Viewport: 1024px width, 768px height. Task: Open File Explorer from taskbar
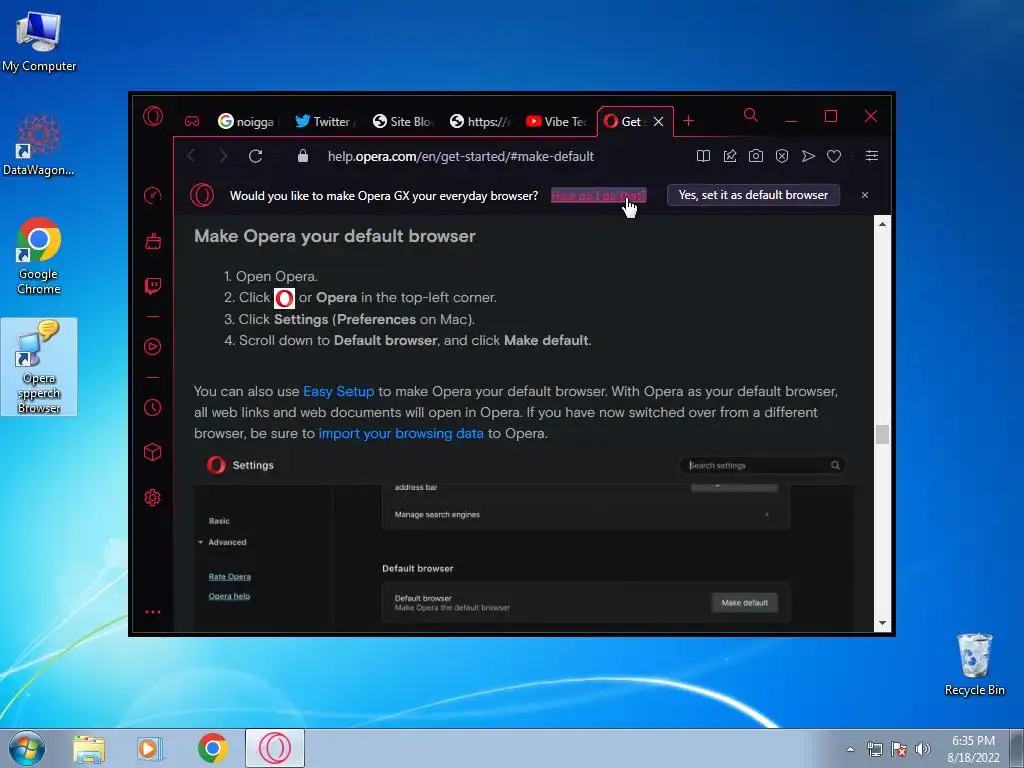pyautogui.click(x=89, y=748)
